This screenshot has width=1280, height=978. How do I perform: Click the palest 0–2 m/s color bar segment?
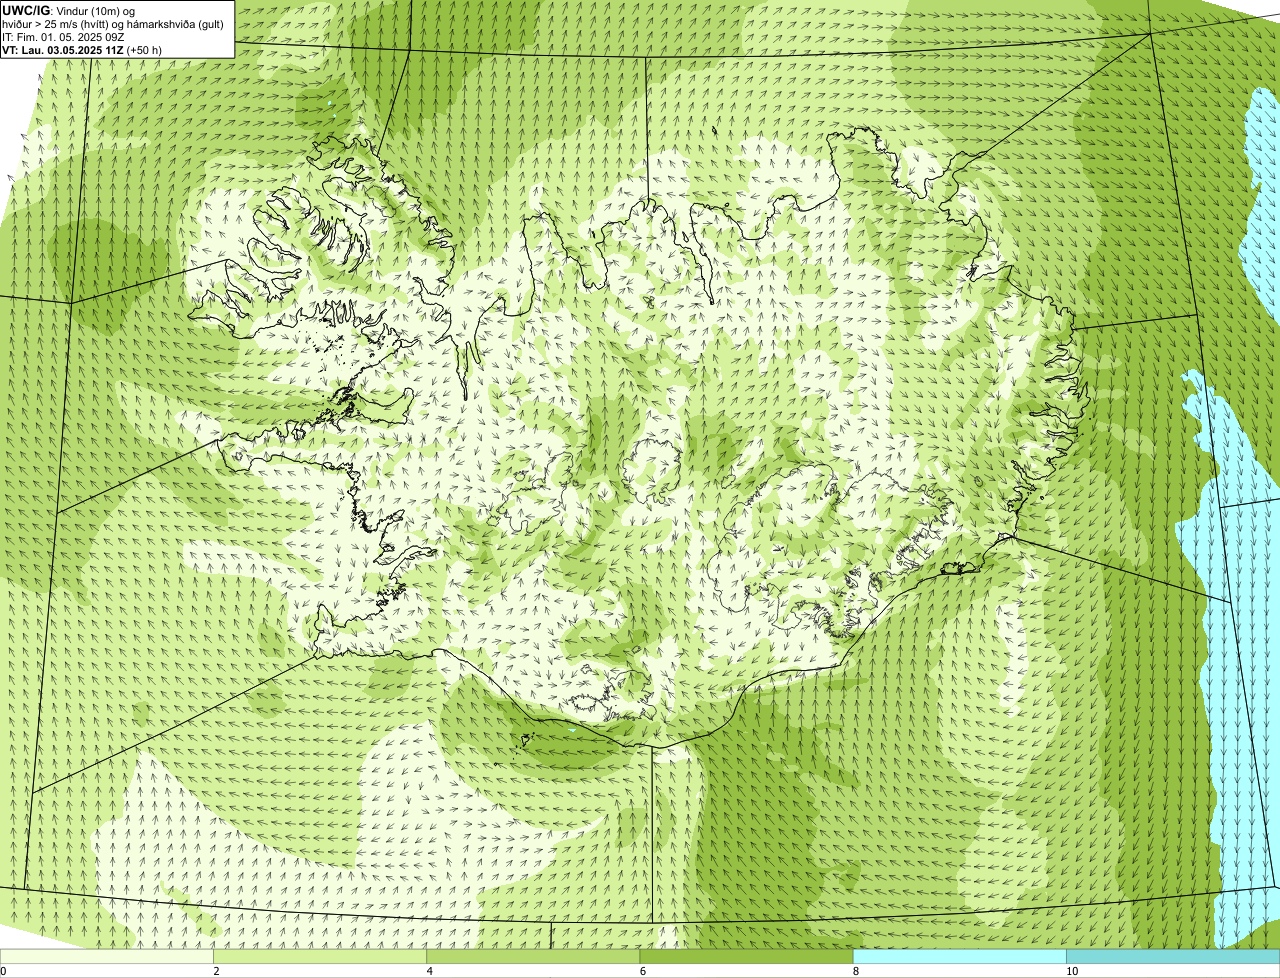click(106, 957)
